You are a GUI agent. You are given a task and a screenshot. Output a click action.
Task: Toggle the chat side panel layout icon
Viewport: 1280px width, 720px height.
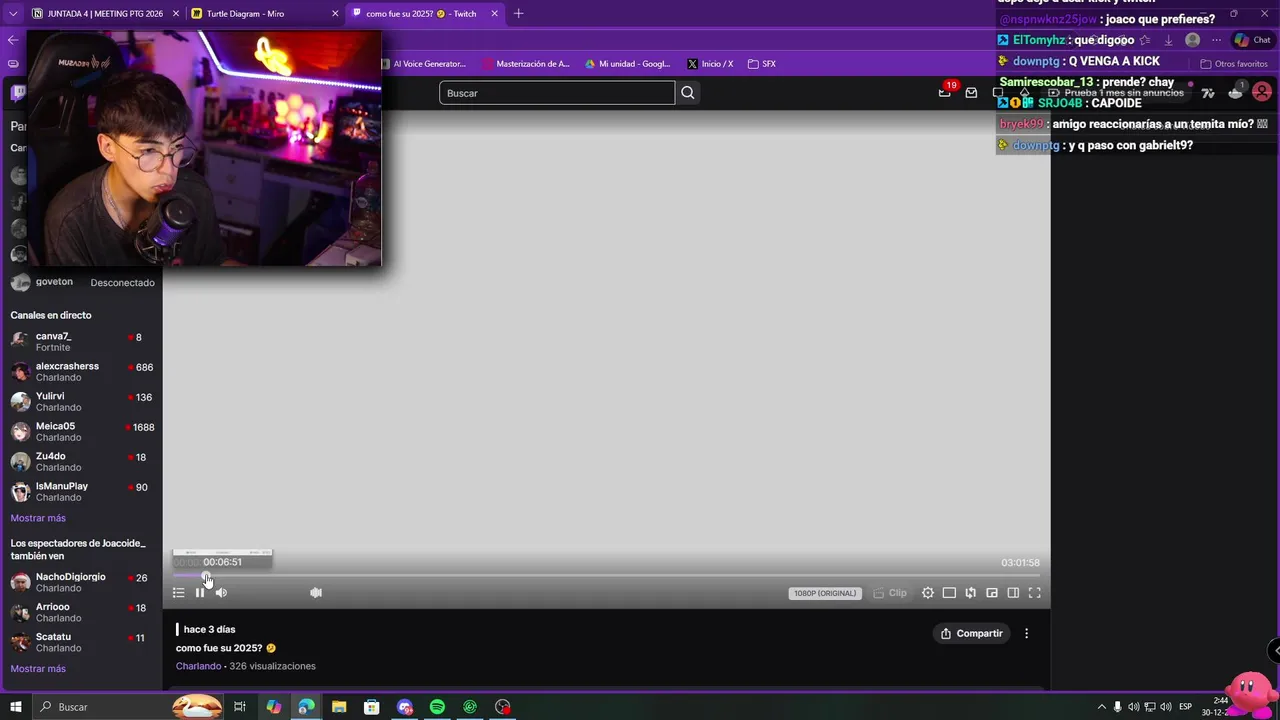click(x=1013, y=593)
